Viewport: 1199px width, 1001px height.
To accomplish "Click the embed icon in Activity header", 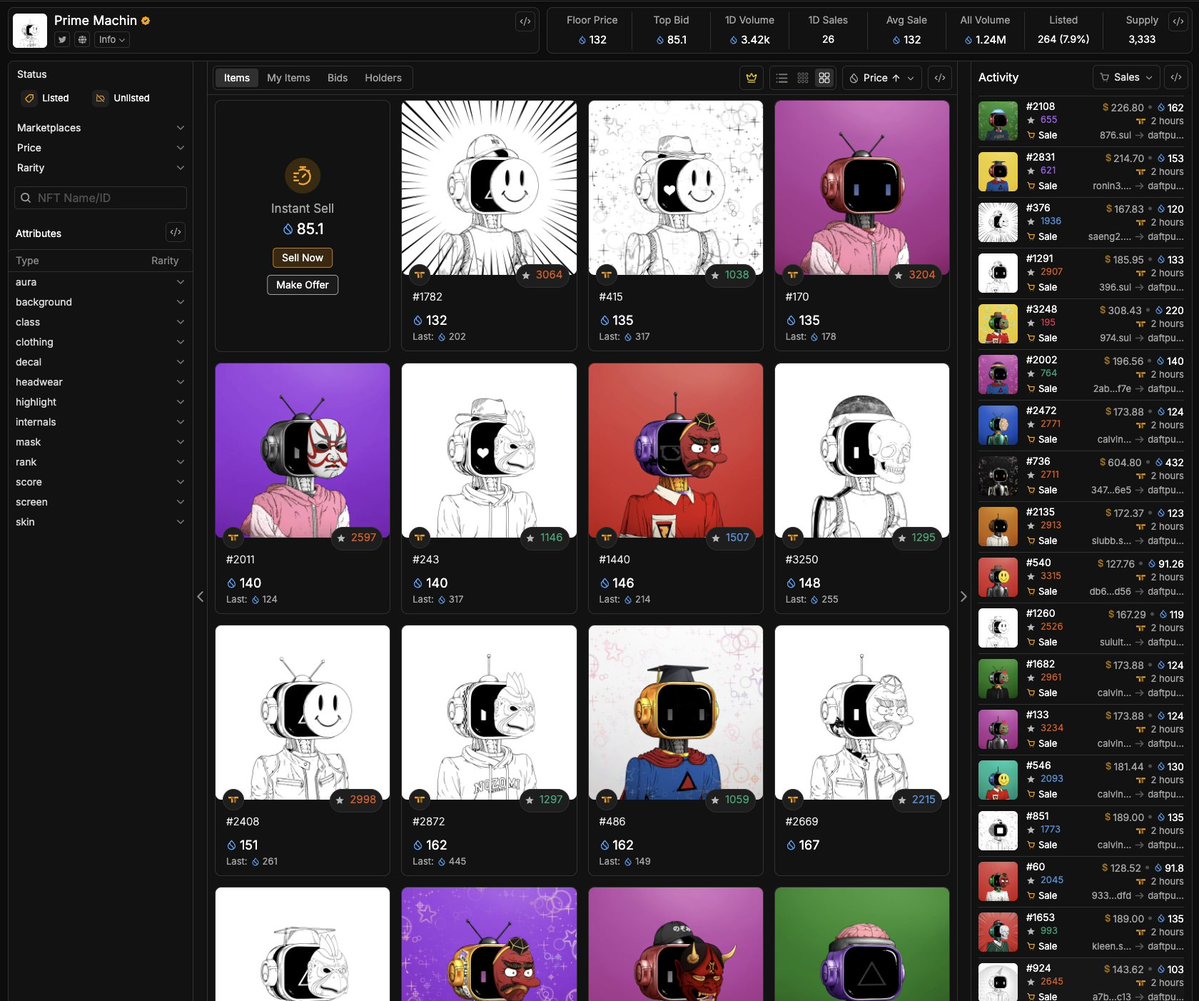I will coord(1176,77).
